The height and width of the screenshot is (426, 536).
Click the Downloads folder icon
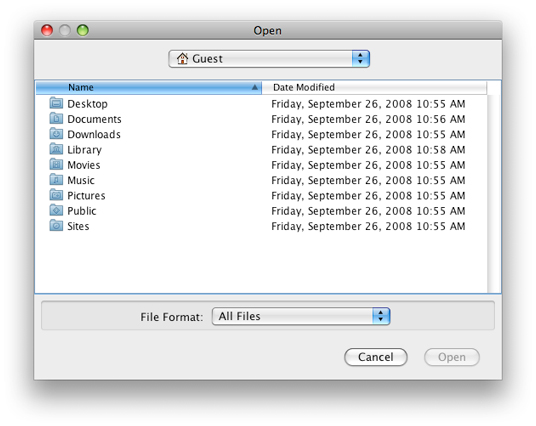pyautogui.click(x=56, y=134)
